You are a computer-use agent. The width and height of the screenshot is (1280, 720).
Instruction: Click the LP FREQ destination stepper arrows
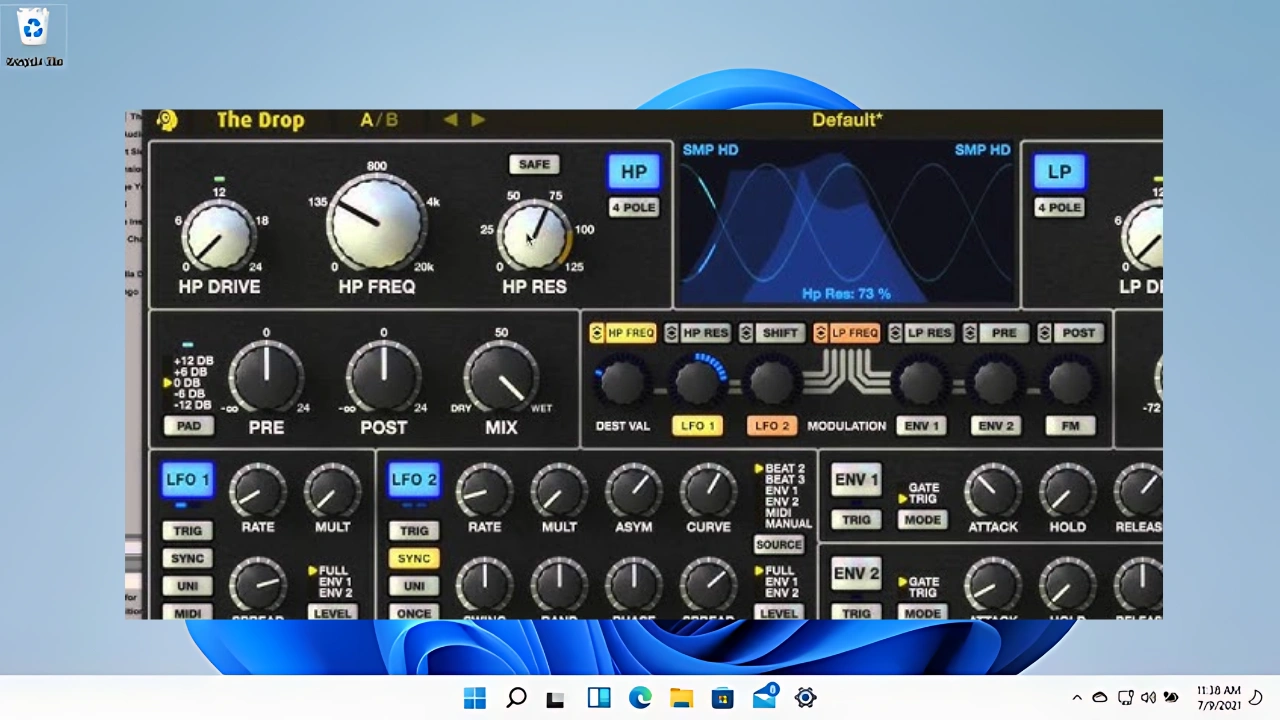tap(821, 333)
